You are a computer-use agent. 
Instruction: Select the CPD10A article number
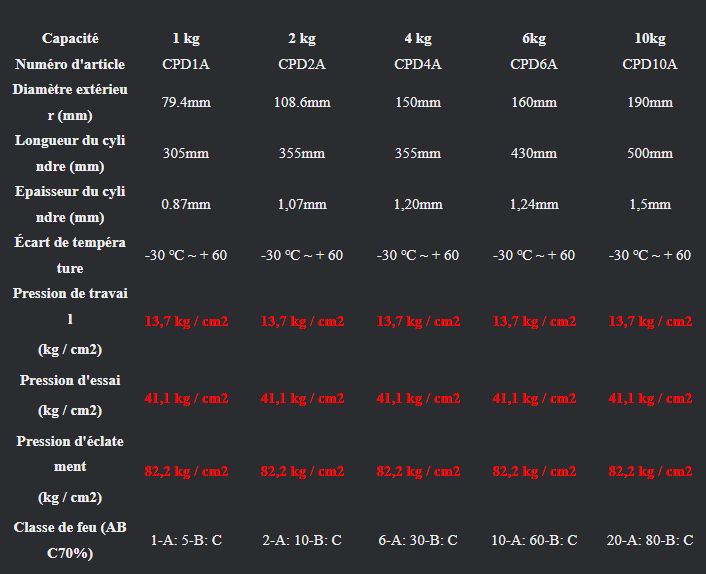point(650,64)
